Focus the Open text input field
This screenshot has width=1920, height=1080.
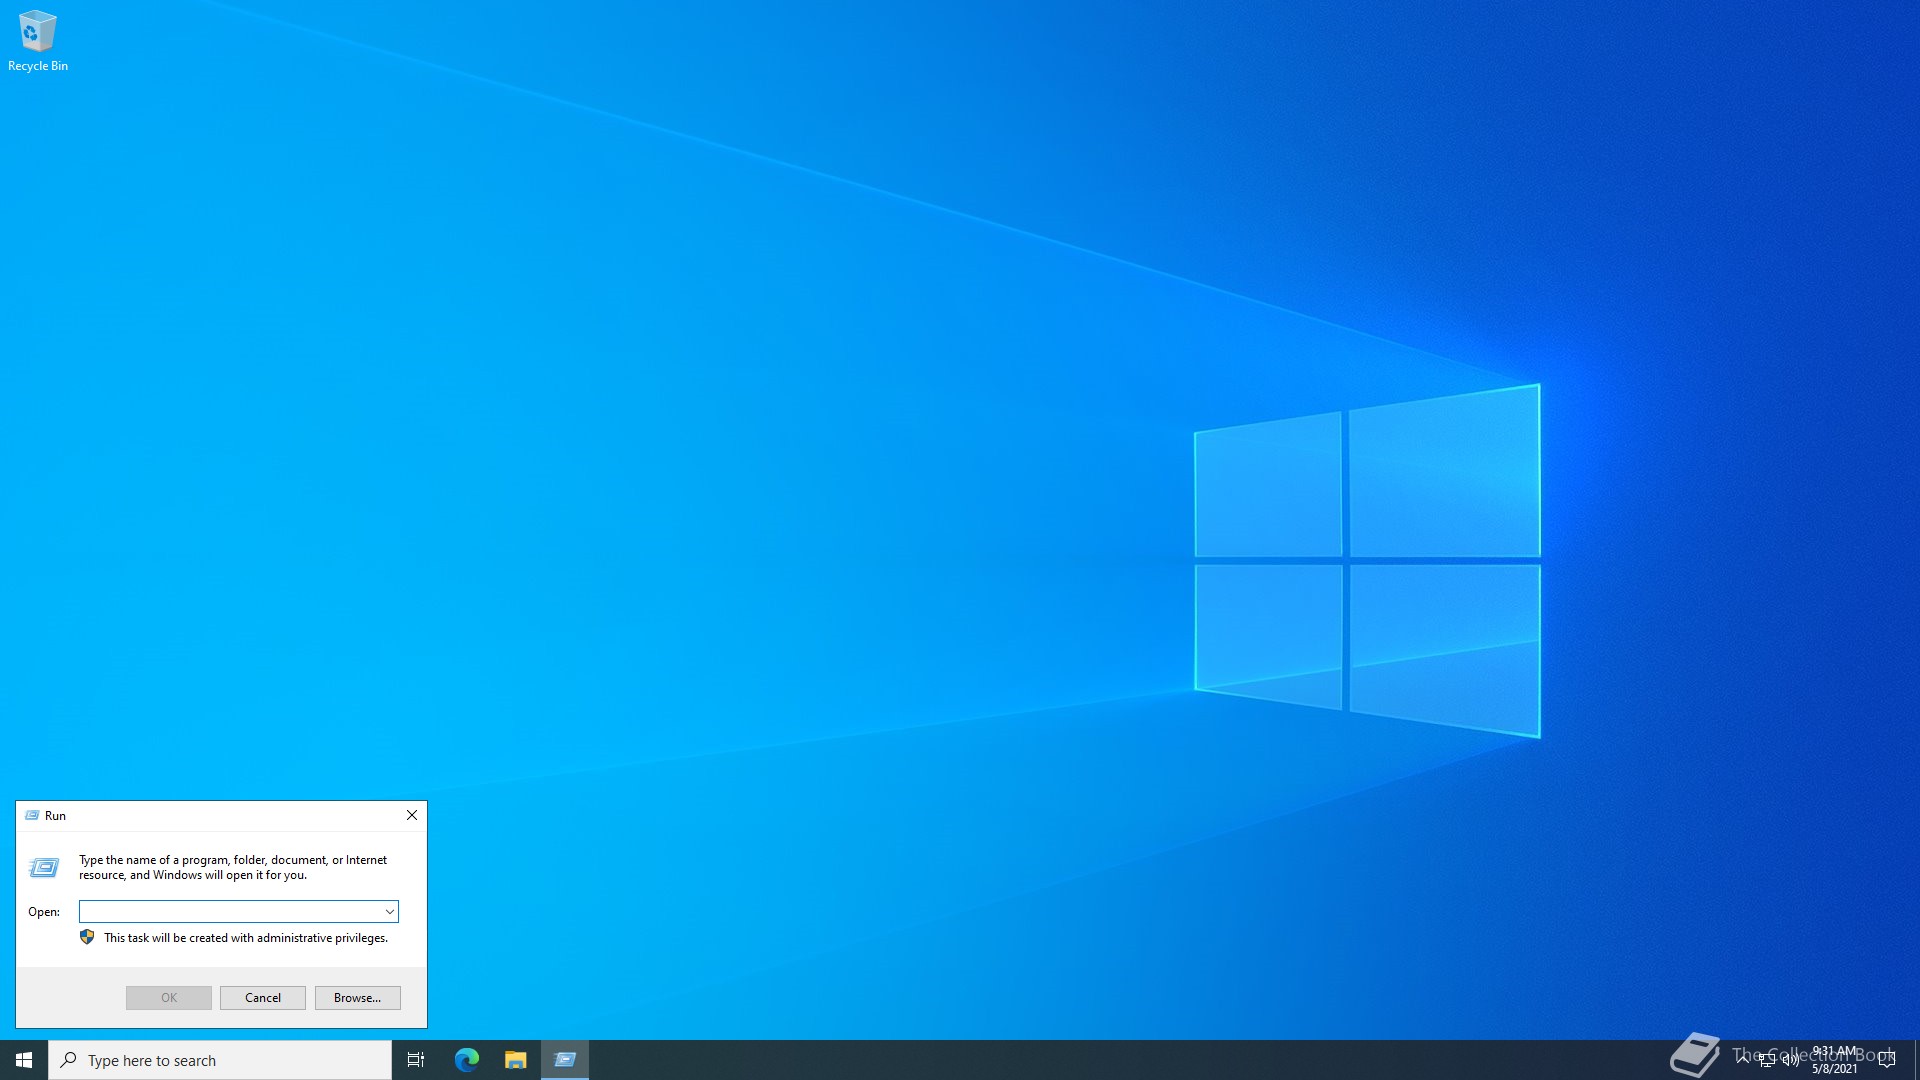coord(230,912)
